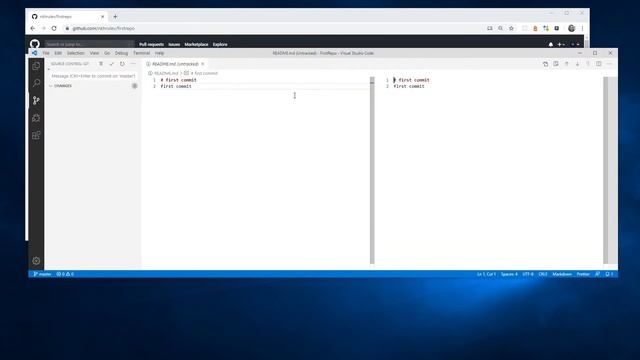The width and height of the screenshot is (640, 360).
Task: Open Issues link on GitHub
Action: [x=174, y=44]
